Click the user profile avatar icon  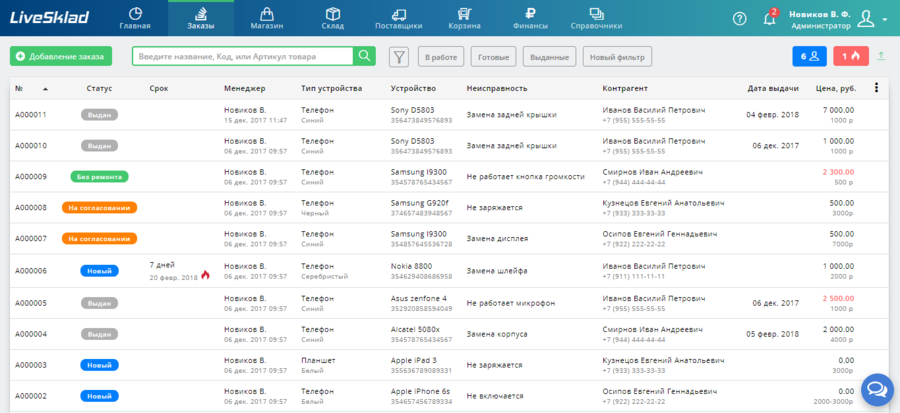[x=865, y=19]
